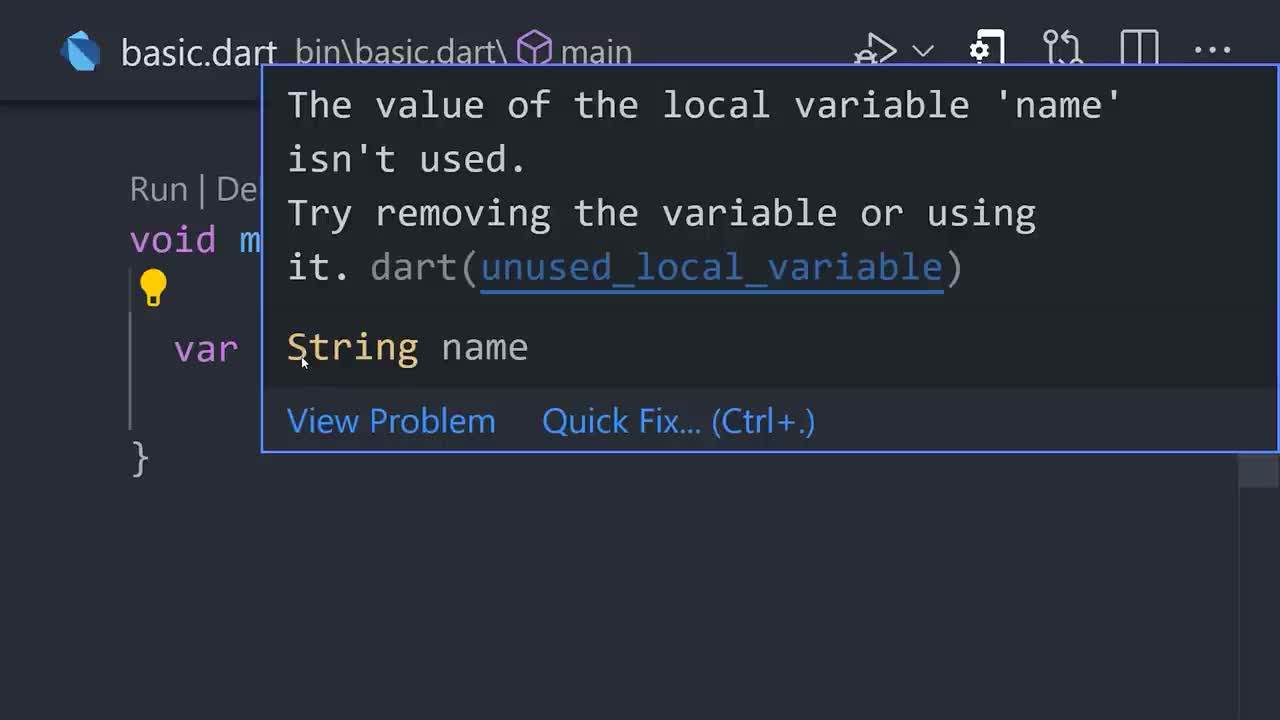This screenshot has width=1280, height=720.
Task: Click the String type in hover tooltip
Action: 352,347
